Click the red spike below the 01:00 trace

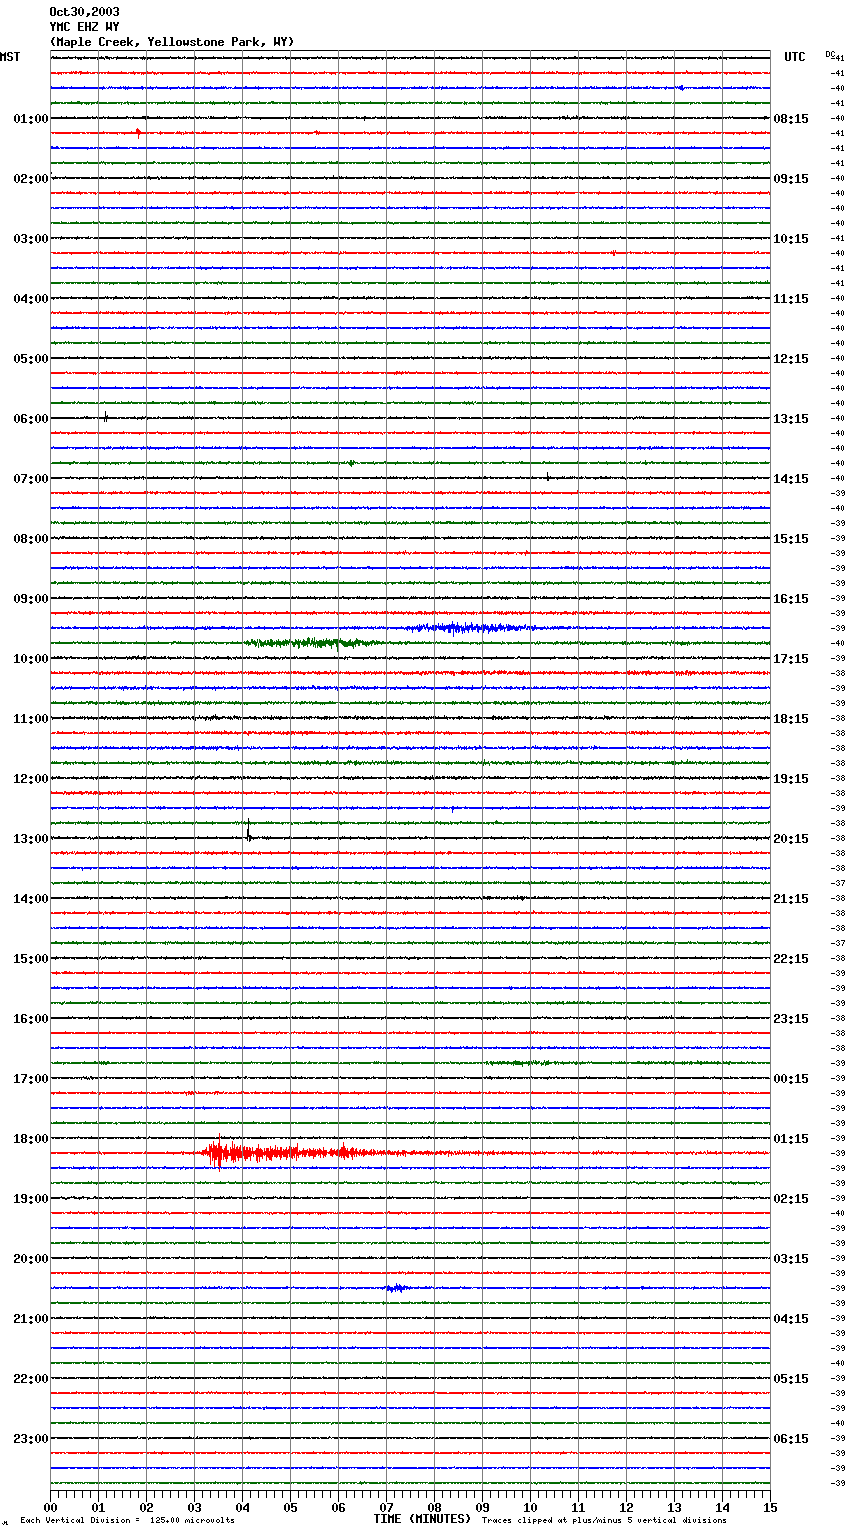point(138,132)
